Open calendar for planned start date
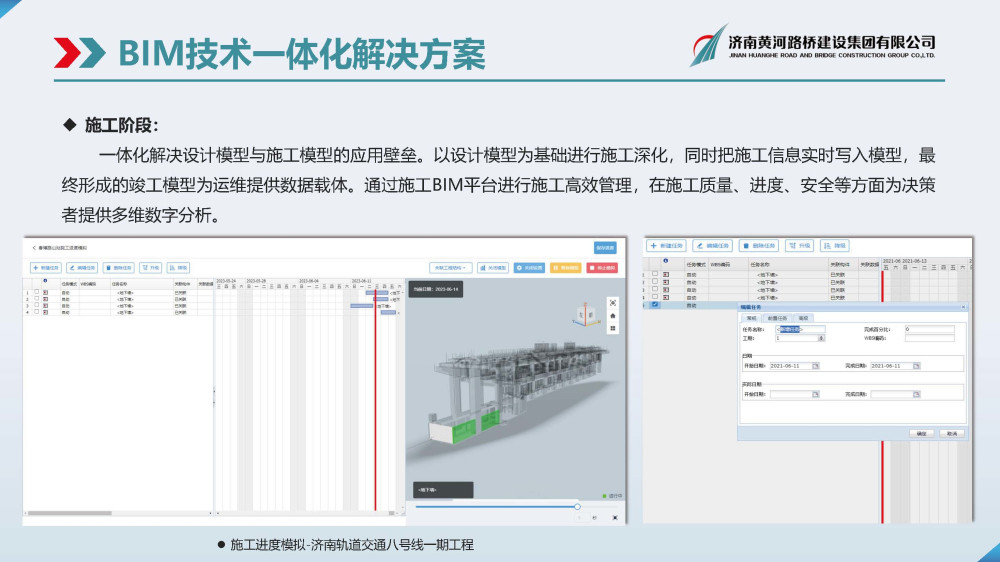 [816, 366]
